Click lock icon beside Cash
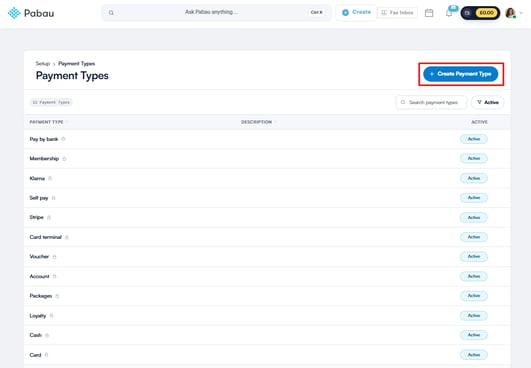The height and width of the screenshot is (368, 531). click(47, 335)
